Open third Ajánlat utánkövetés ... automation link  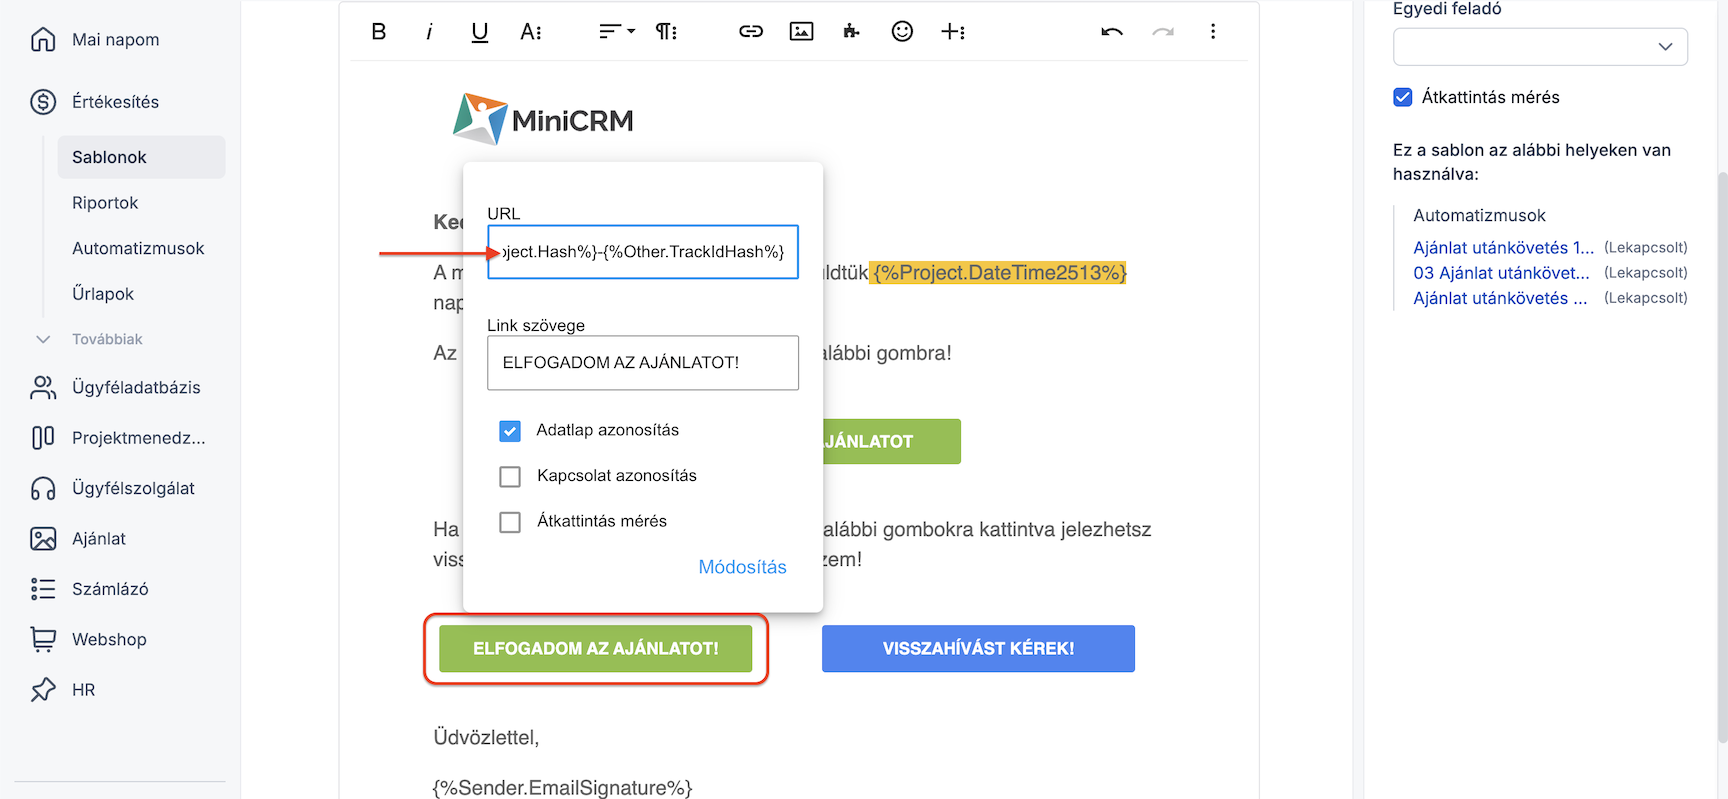click(x=1500, y=298)
